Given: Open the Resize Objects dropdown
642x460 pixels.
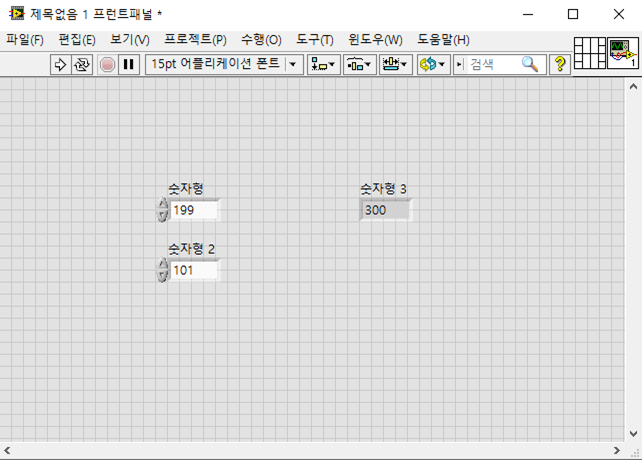Looking at the screenshot, I should click(395, 64).
